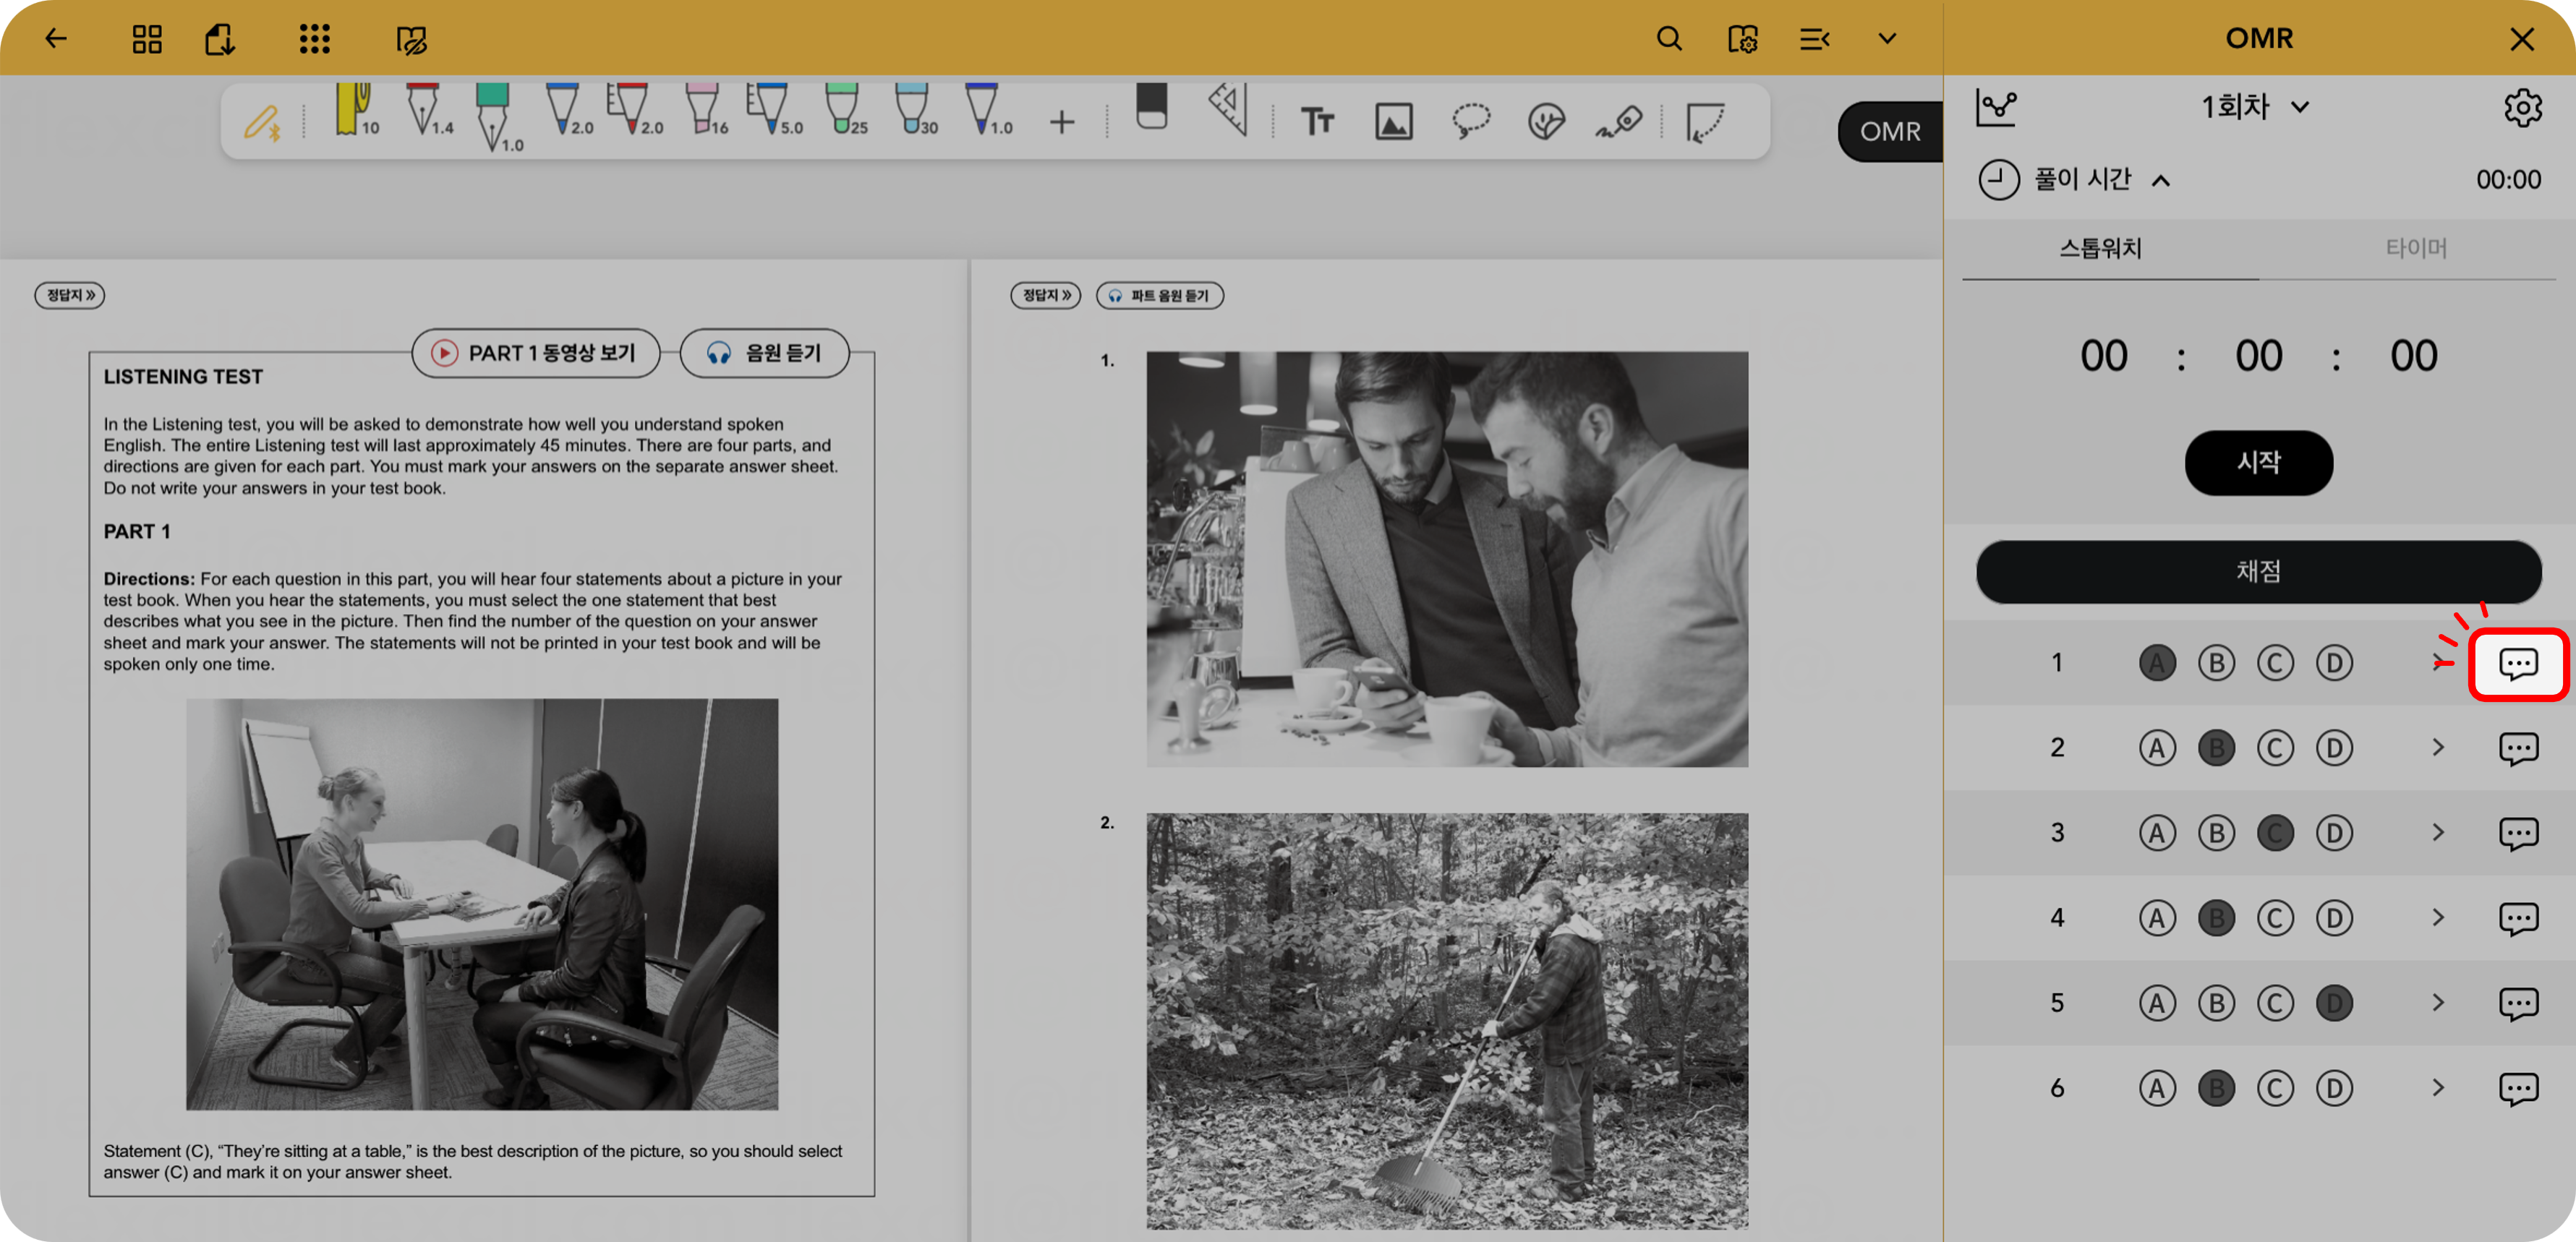This screenshot has width=2576, height=1242.
Task: Open OMR settings gear
Action: 2523,107
